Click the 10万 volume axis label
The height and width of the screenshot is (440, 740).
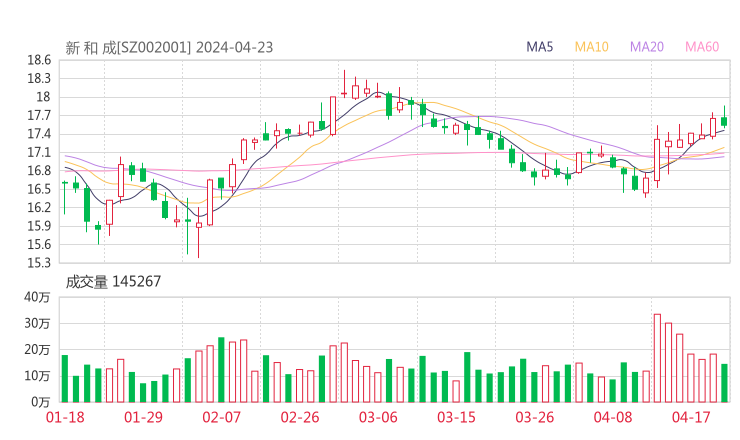click(x=37, y=376)
